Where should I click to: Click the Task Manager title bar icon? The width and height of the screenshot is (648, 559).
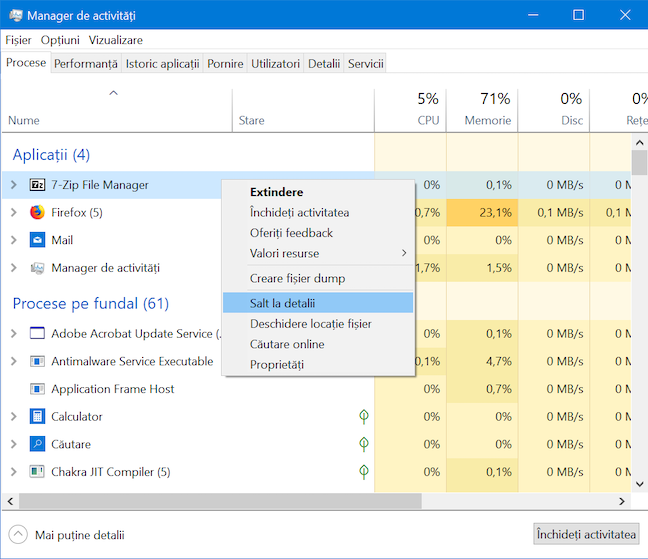tap(16, 15)
